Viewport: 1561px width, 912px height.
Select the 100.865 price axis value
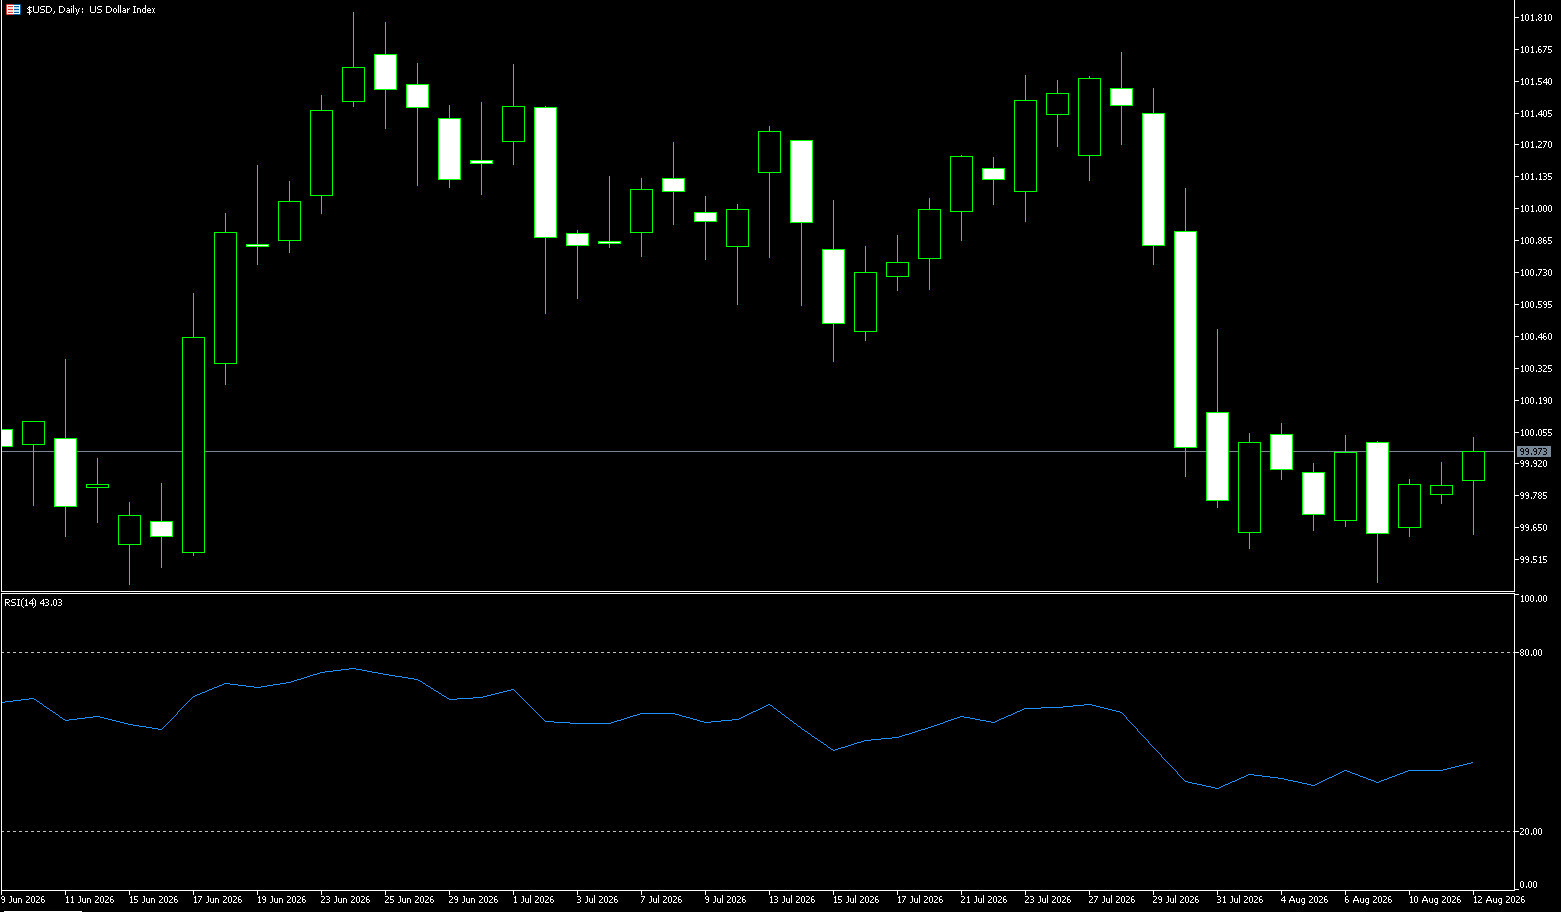tap(1535, 241)
